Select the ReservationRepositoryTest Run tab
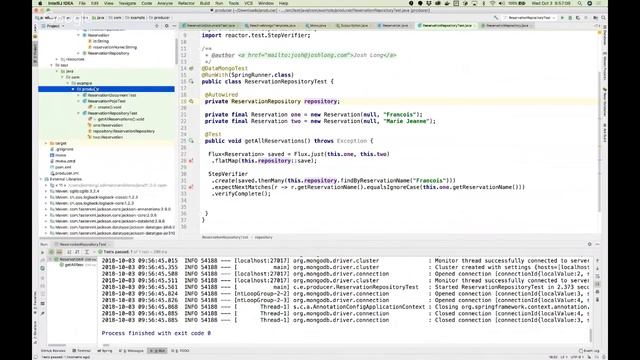 click(x=83, y=244)
